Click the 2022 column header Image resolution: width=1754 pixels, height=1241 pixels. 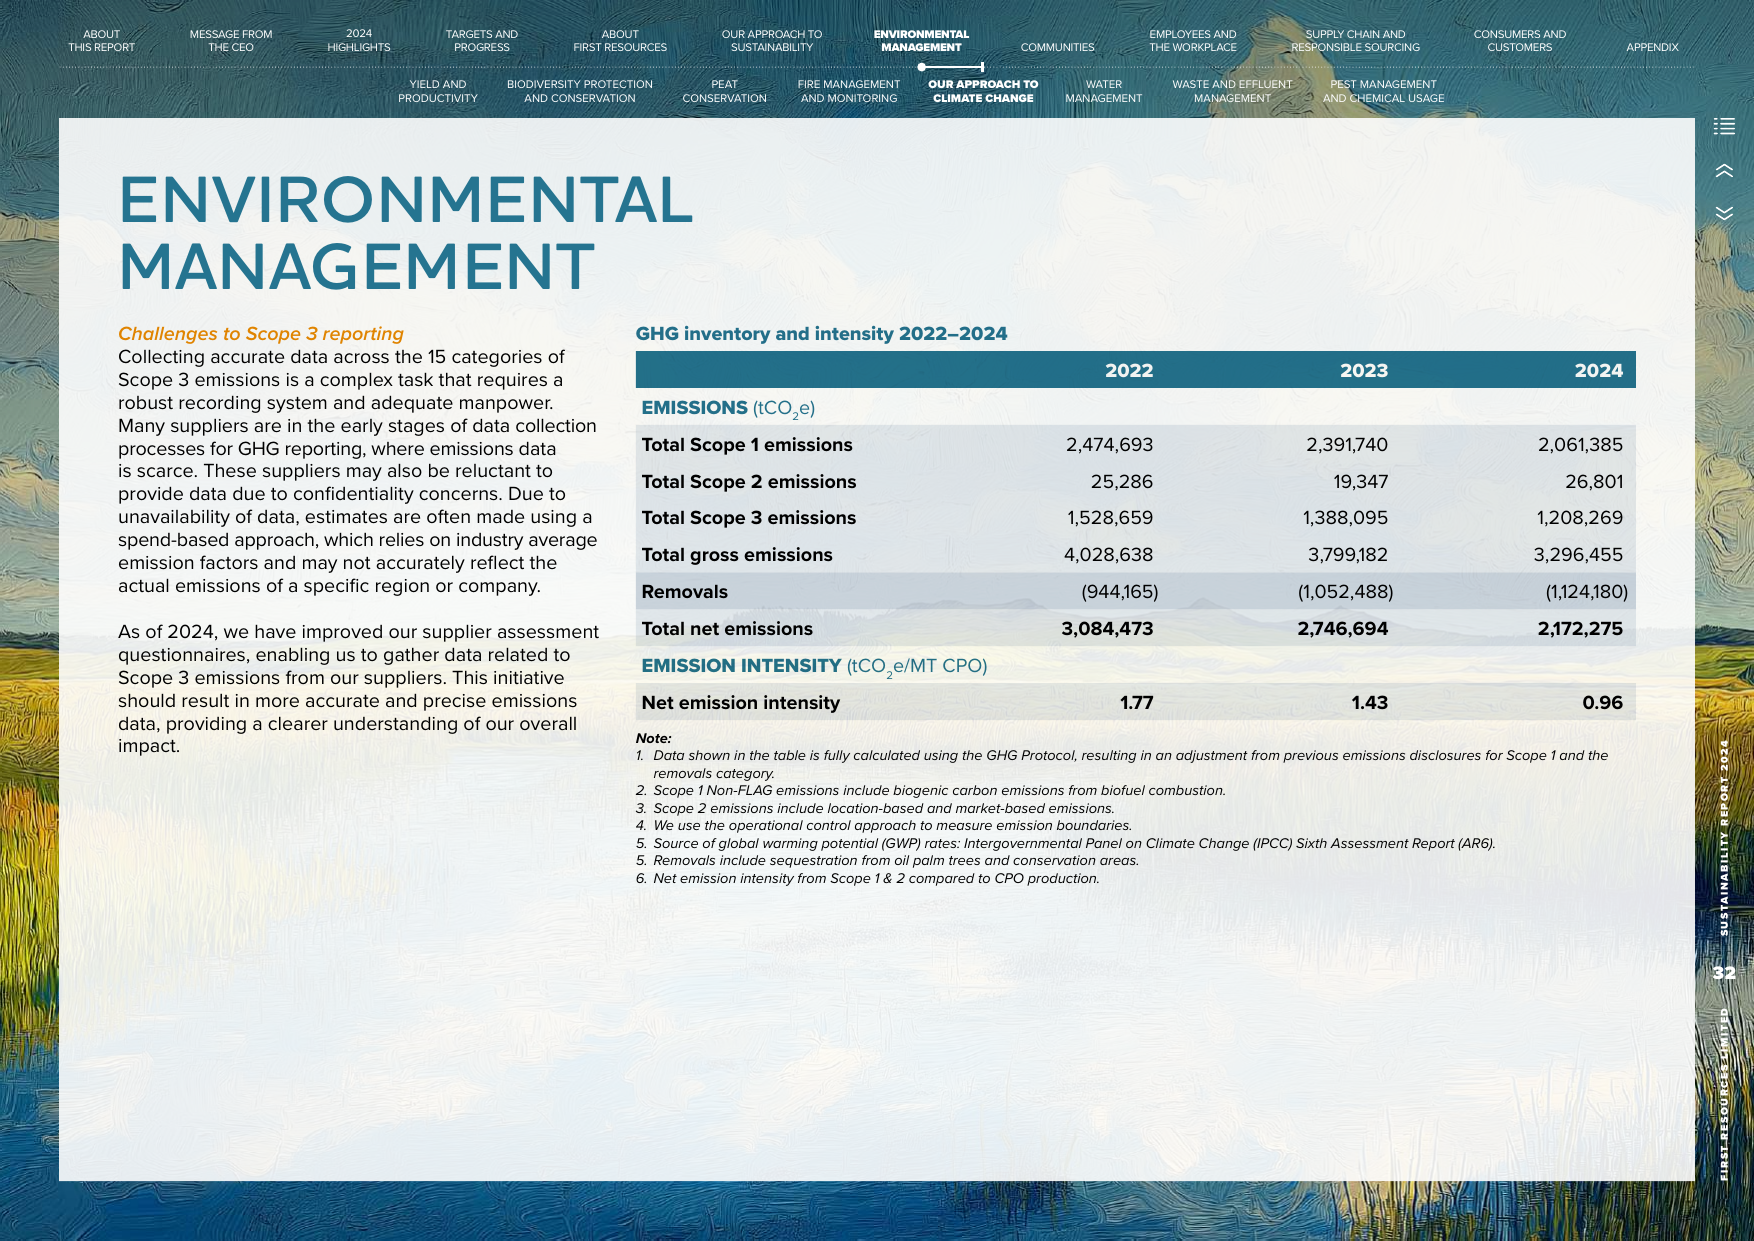pyautogui.click(x=1129, y=370)
